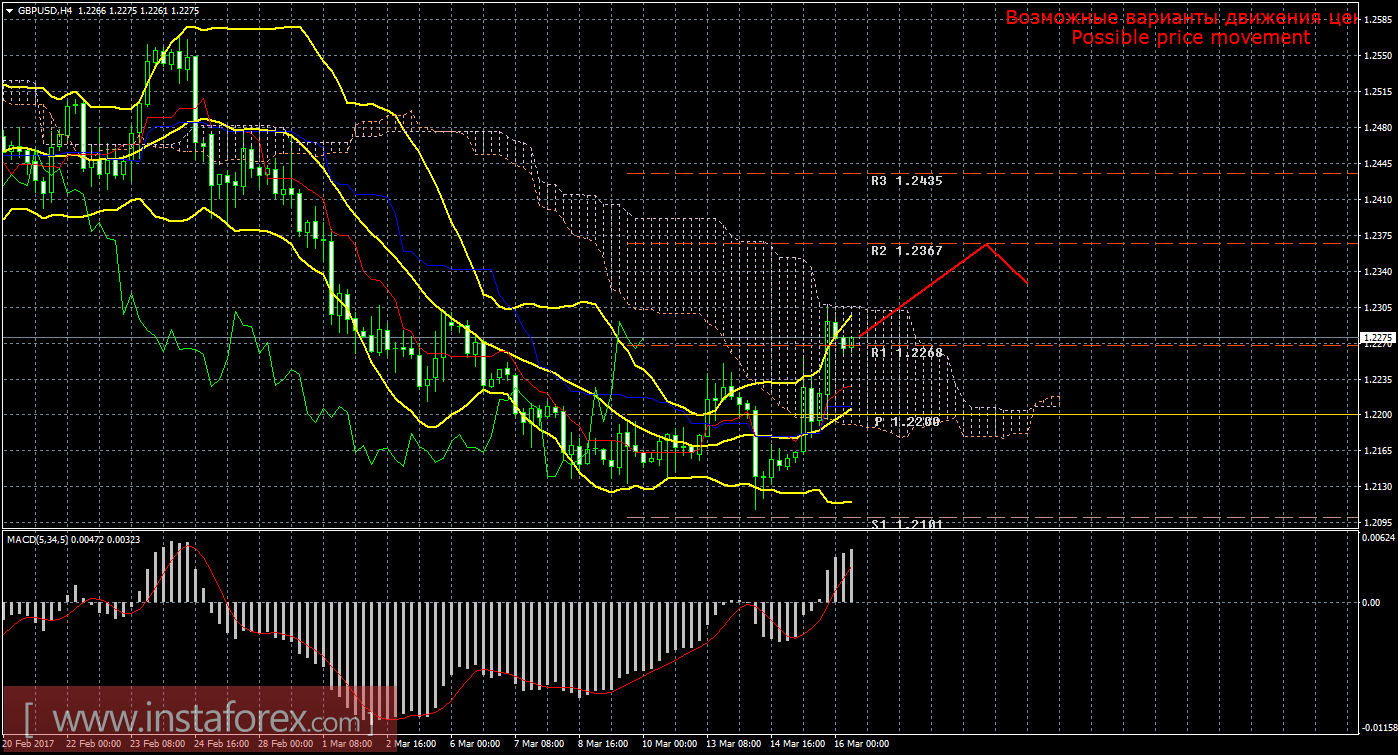This screenshot has width=1398, height=755.
Task: Click the red forecast line peak near R2
Action: point(988,244)
